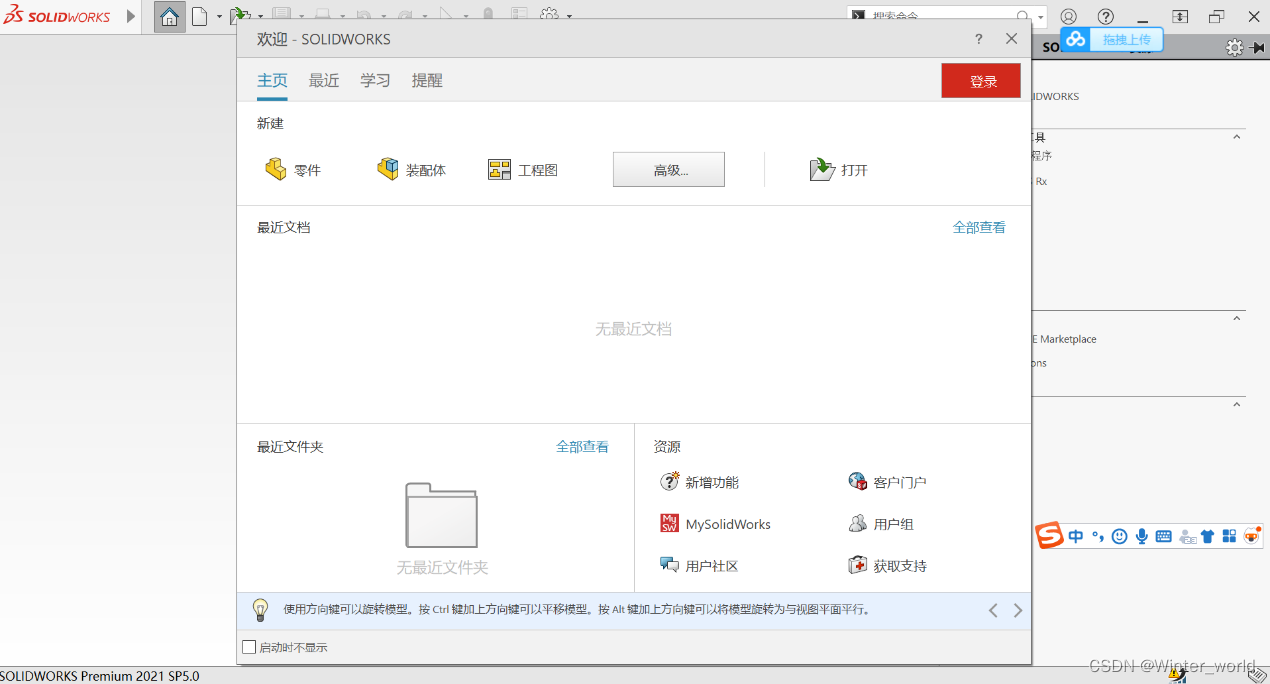Open 用户组 resource link

(x=881, y=524)
